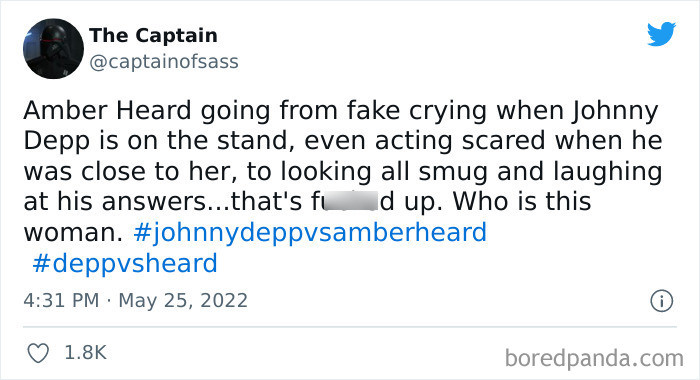
Task: Click the word "Johnny" in the tweet
Action: (x=615, y=112)
